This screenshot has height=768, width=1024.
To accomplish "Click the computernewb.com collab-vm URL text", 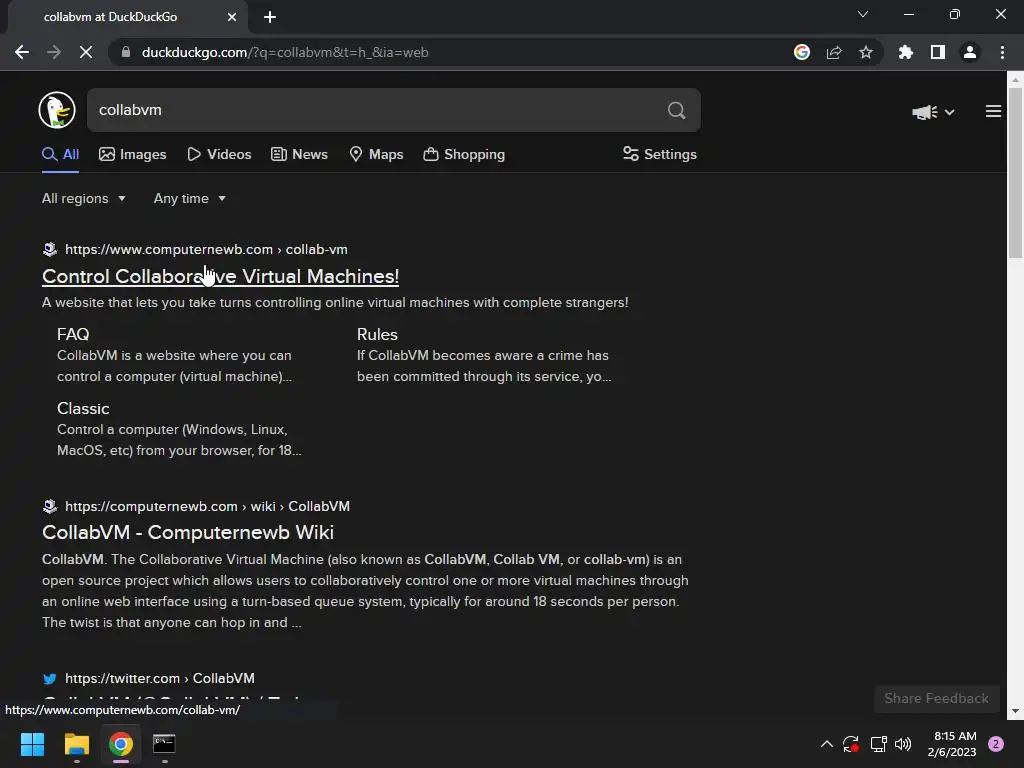I will pos(206,249).
